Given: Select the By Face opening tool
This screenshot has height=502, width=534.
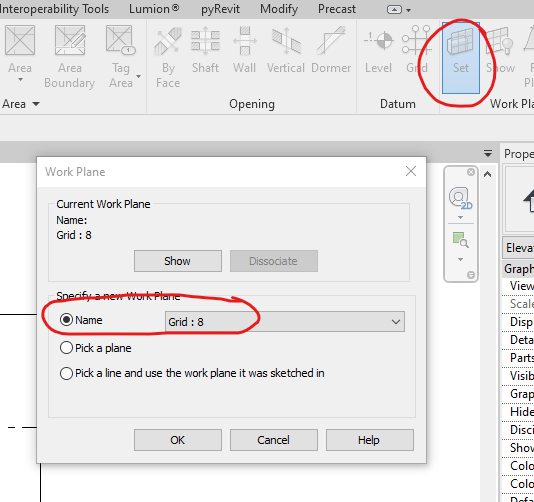Looking at the screenshot, I should tap(168, 56).
